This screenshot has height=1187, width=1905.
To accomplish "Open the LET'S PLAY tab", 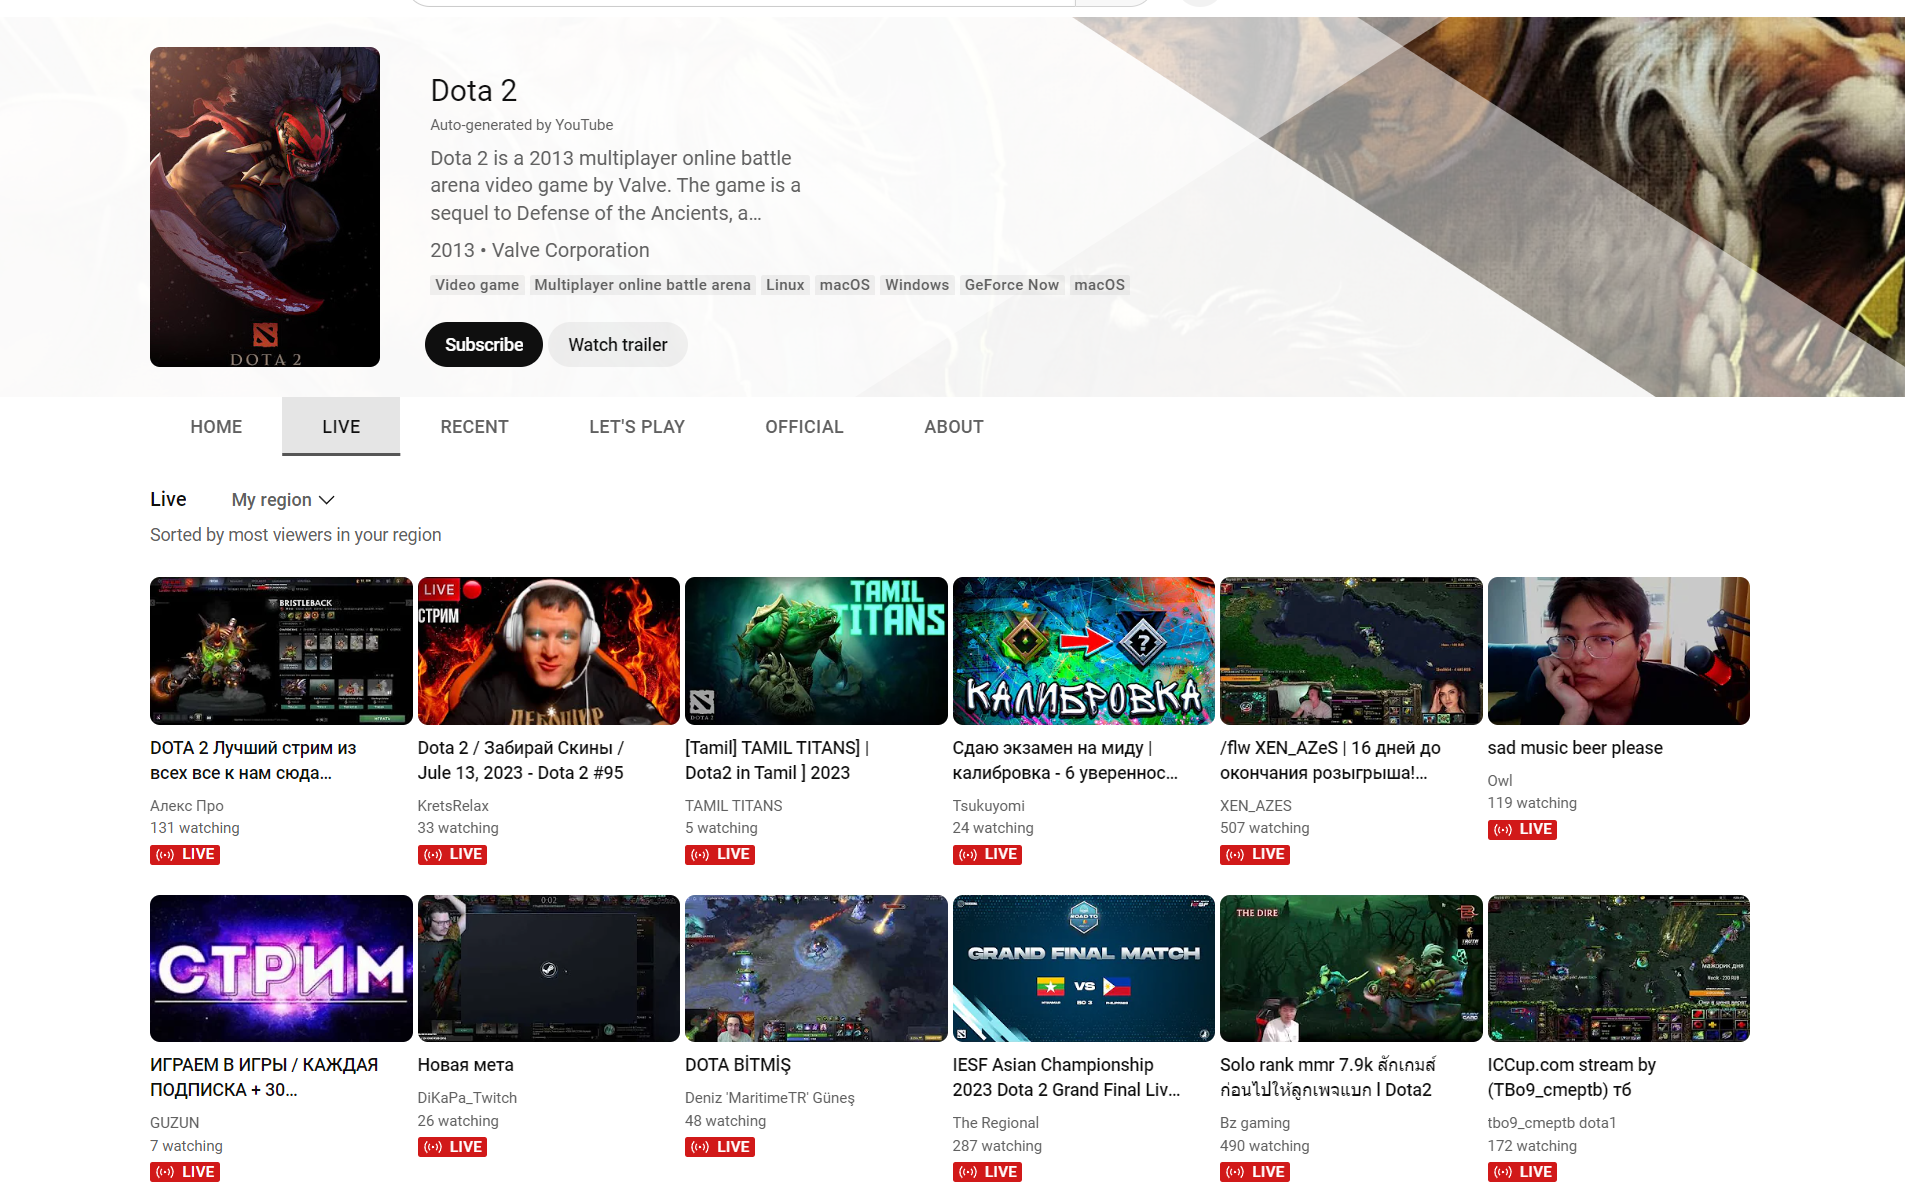I will (x=636, y=427).
